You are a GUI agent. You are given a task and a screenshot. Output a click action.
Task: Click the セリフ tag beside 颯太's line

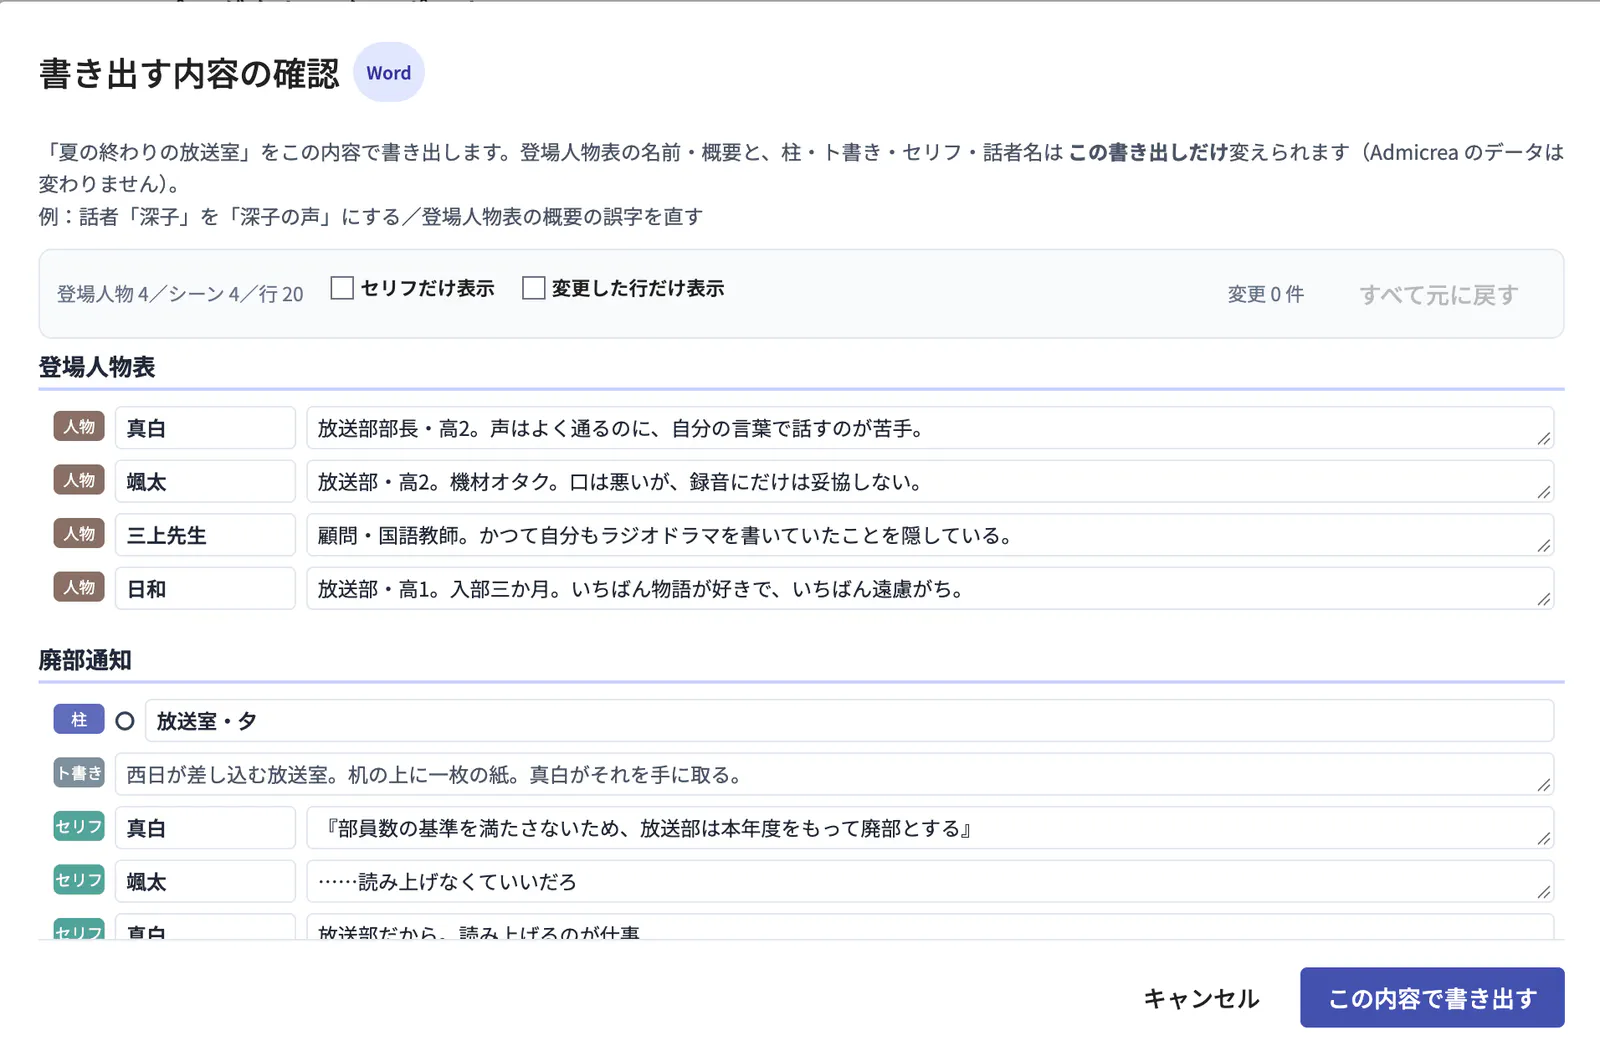pos(79,880)
